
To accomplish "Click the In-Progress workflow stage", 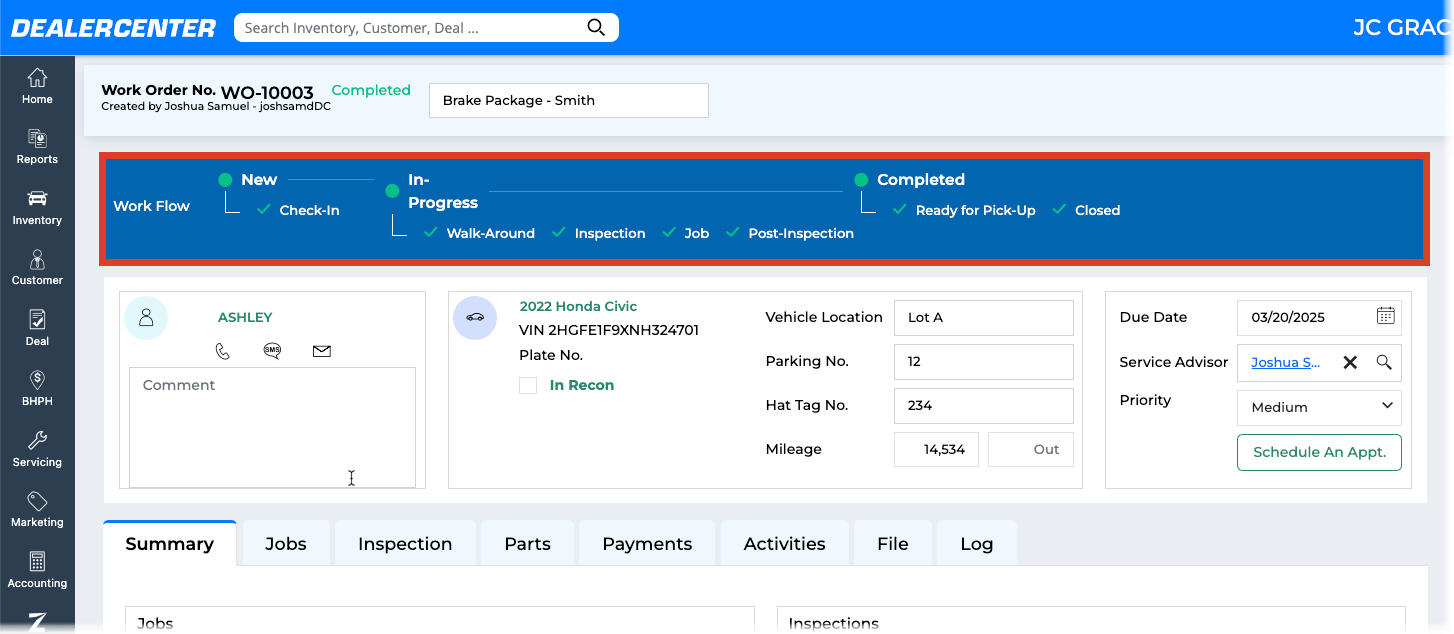I will point(443,191).
